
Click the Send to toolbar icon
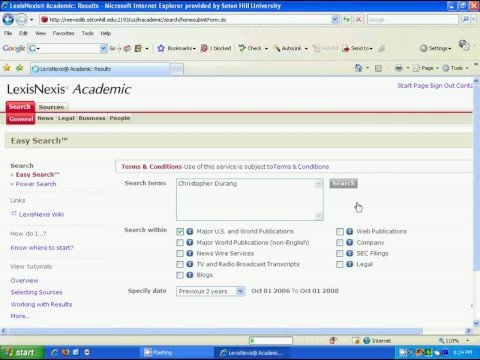346,48
